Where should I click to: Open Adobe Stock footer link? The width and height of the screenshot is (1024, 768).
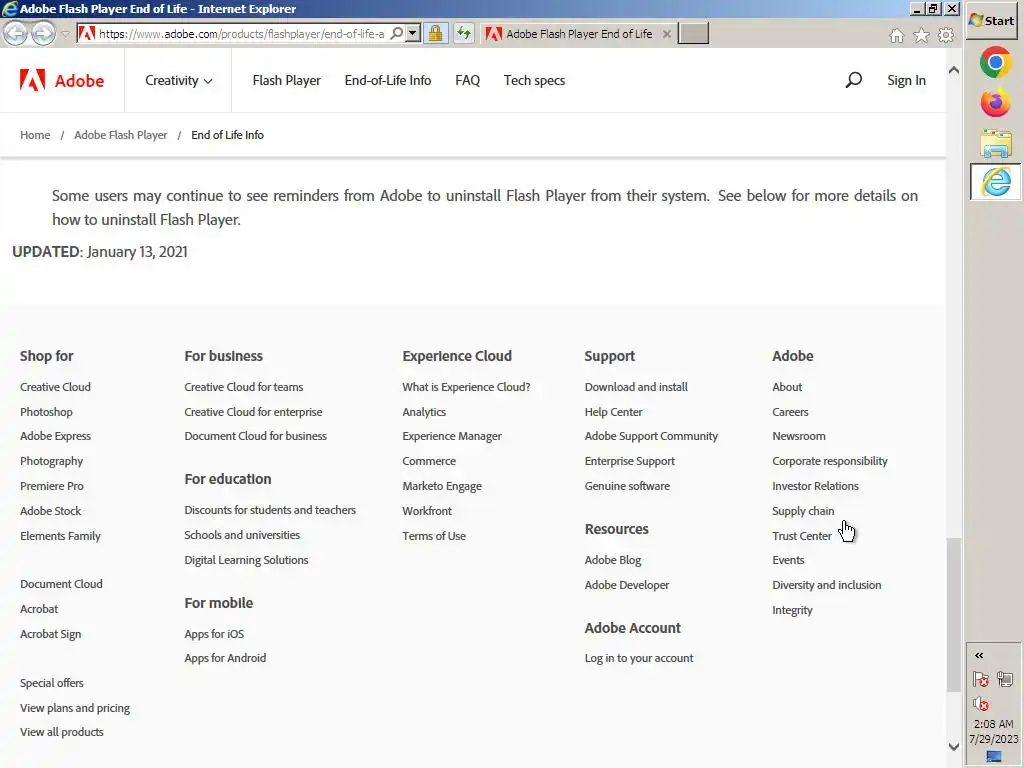coord(50,511)
